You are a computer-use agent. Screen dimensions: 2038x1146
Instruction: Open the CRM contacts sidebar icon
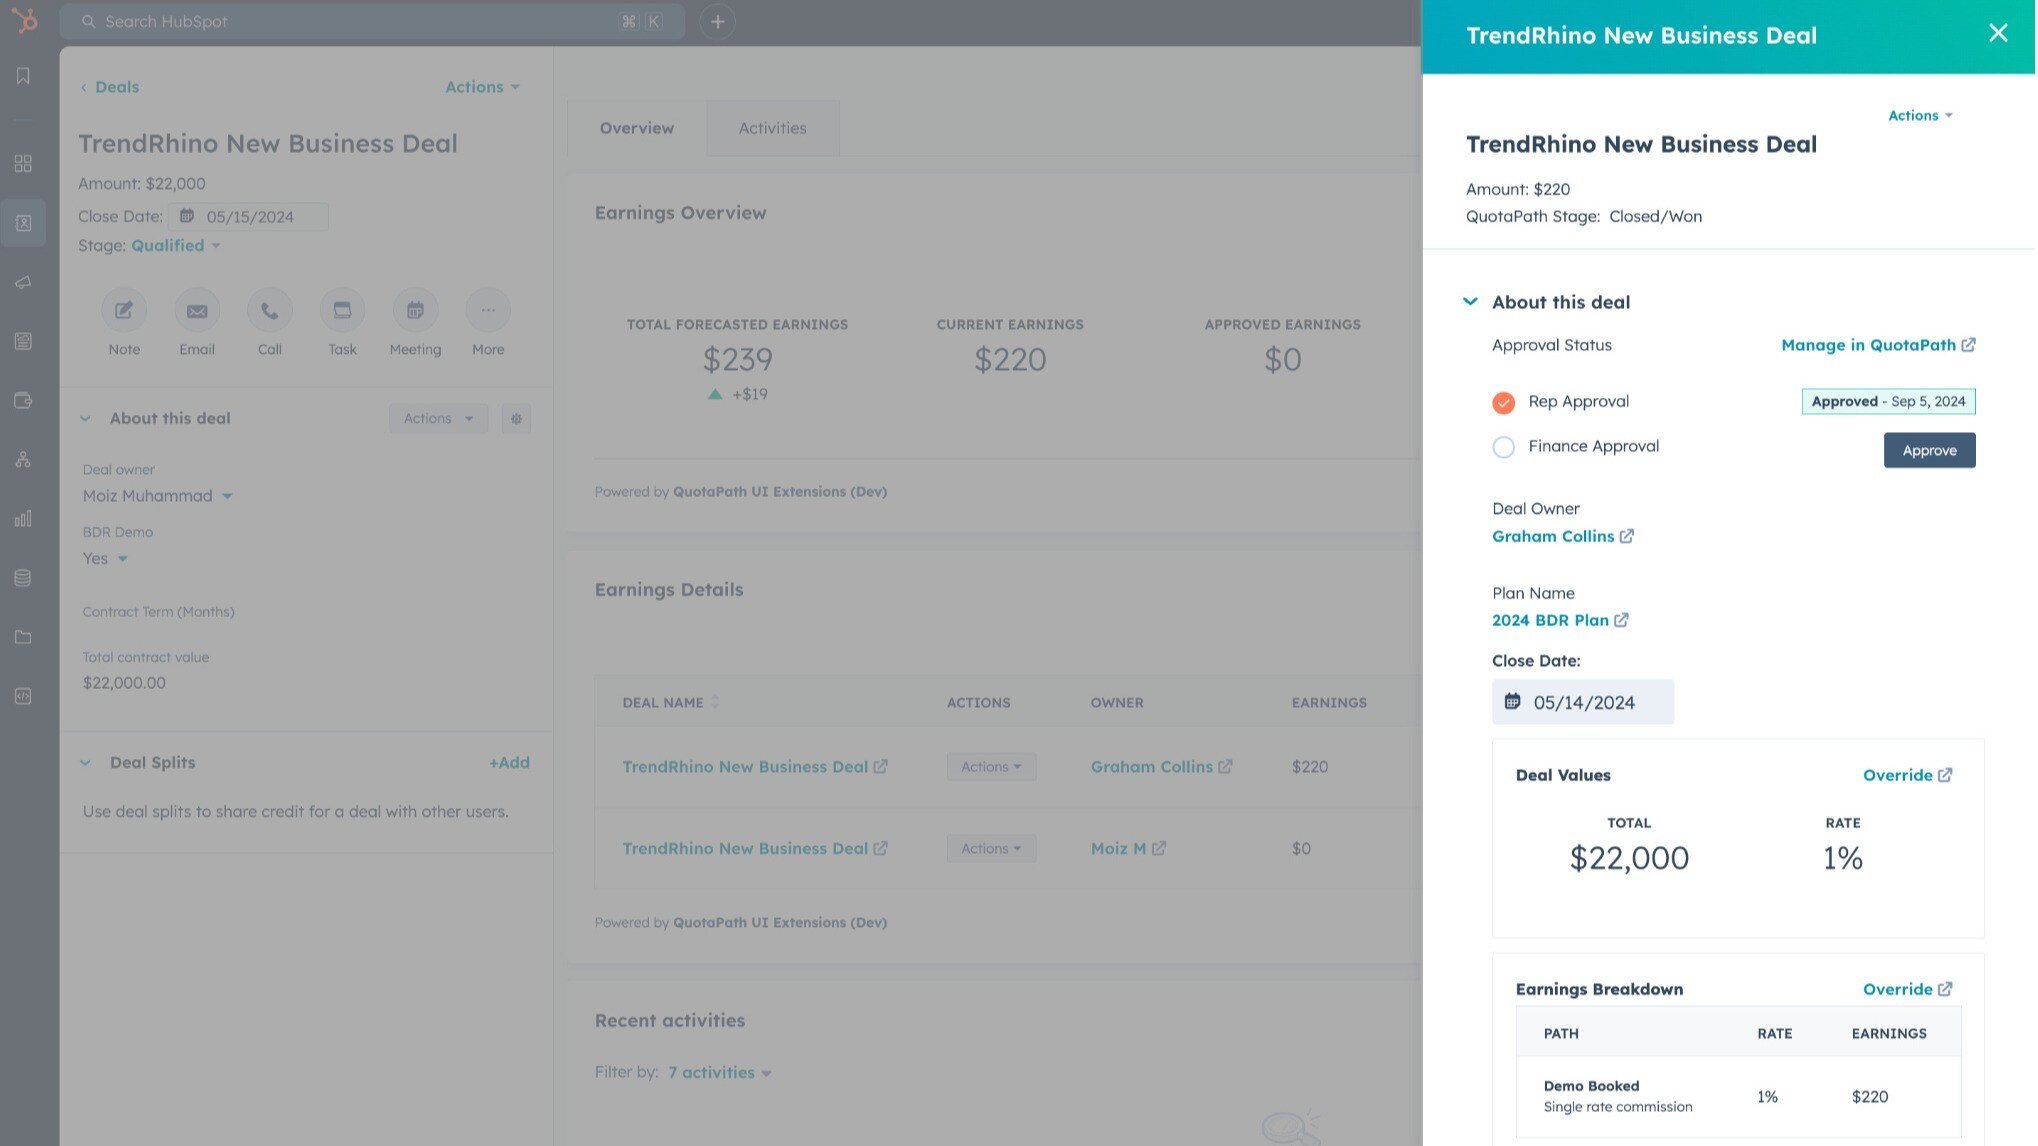coord(23,222)
